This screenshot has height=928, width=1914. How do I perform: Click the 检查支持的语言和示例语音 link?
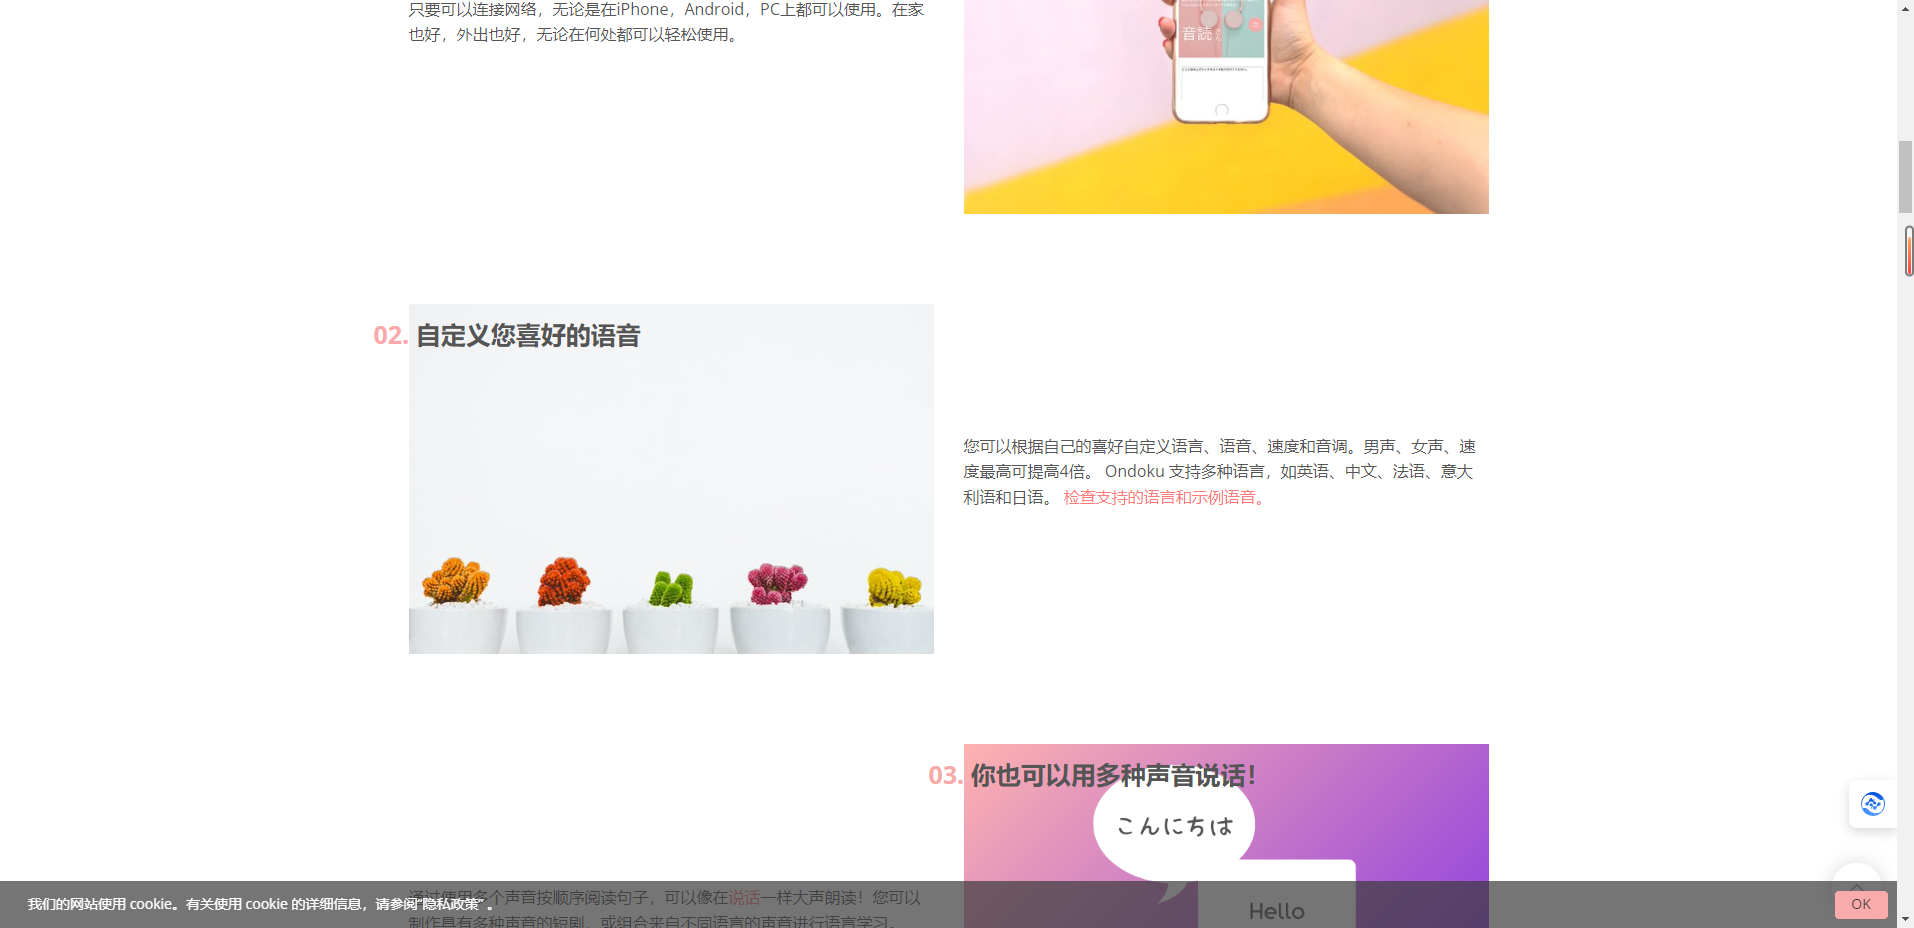click(1162, 496)
